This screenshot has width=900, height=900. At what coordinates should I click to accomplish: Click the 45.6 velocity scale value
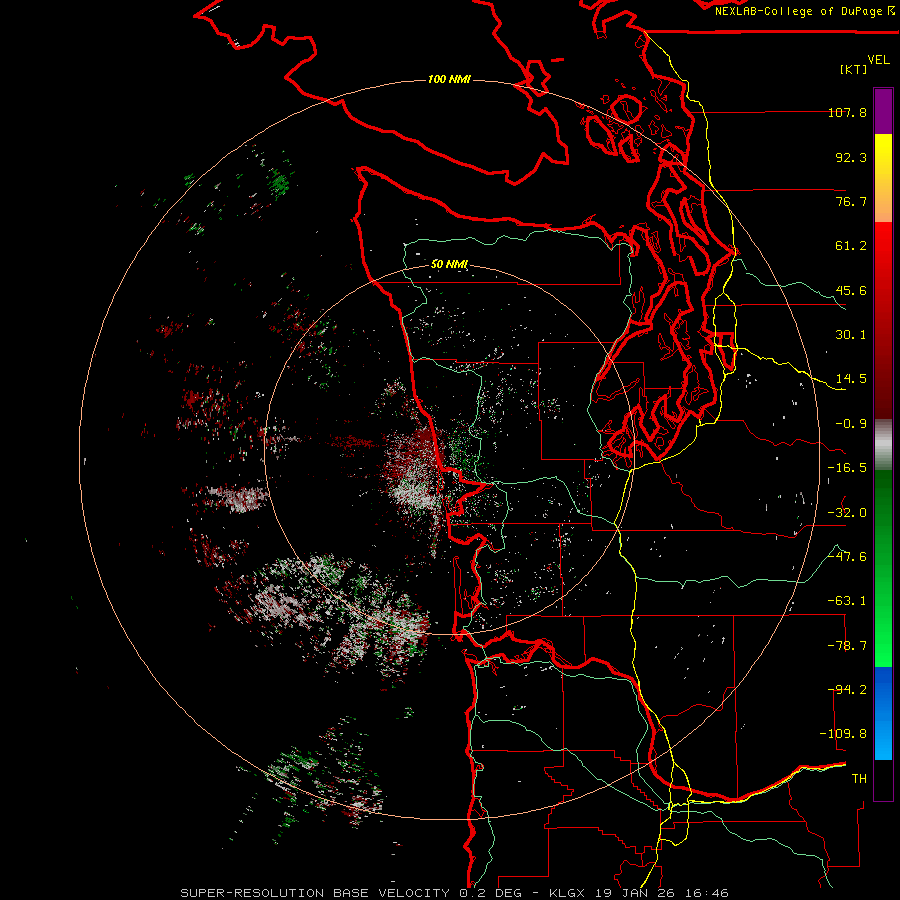pos(851,290)
